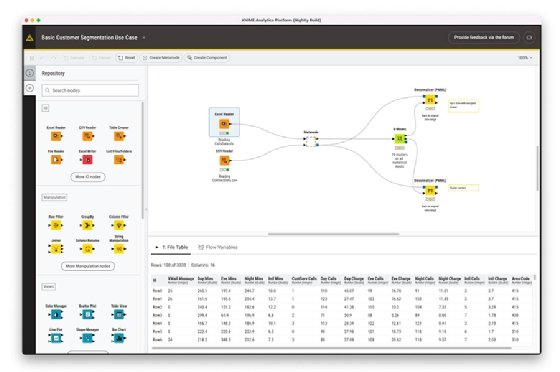Screen dimensions: 560x372
Task: Click the Excel Reader node on the workflow canvas
Action: (x=224, y=124)
